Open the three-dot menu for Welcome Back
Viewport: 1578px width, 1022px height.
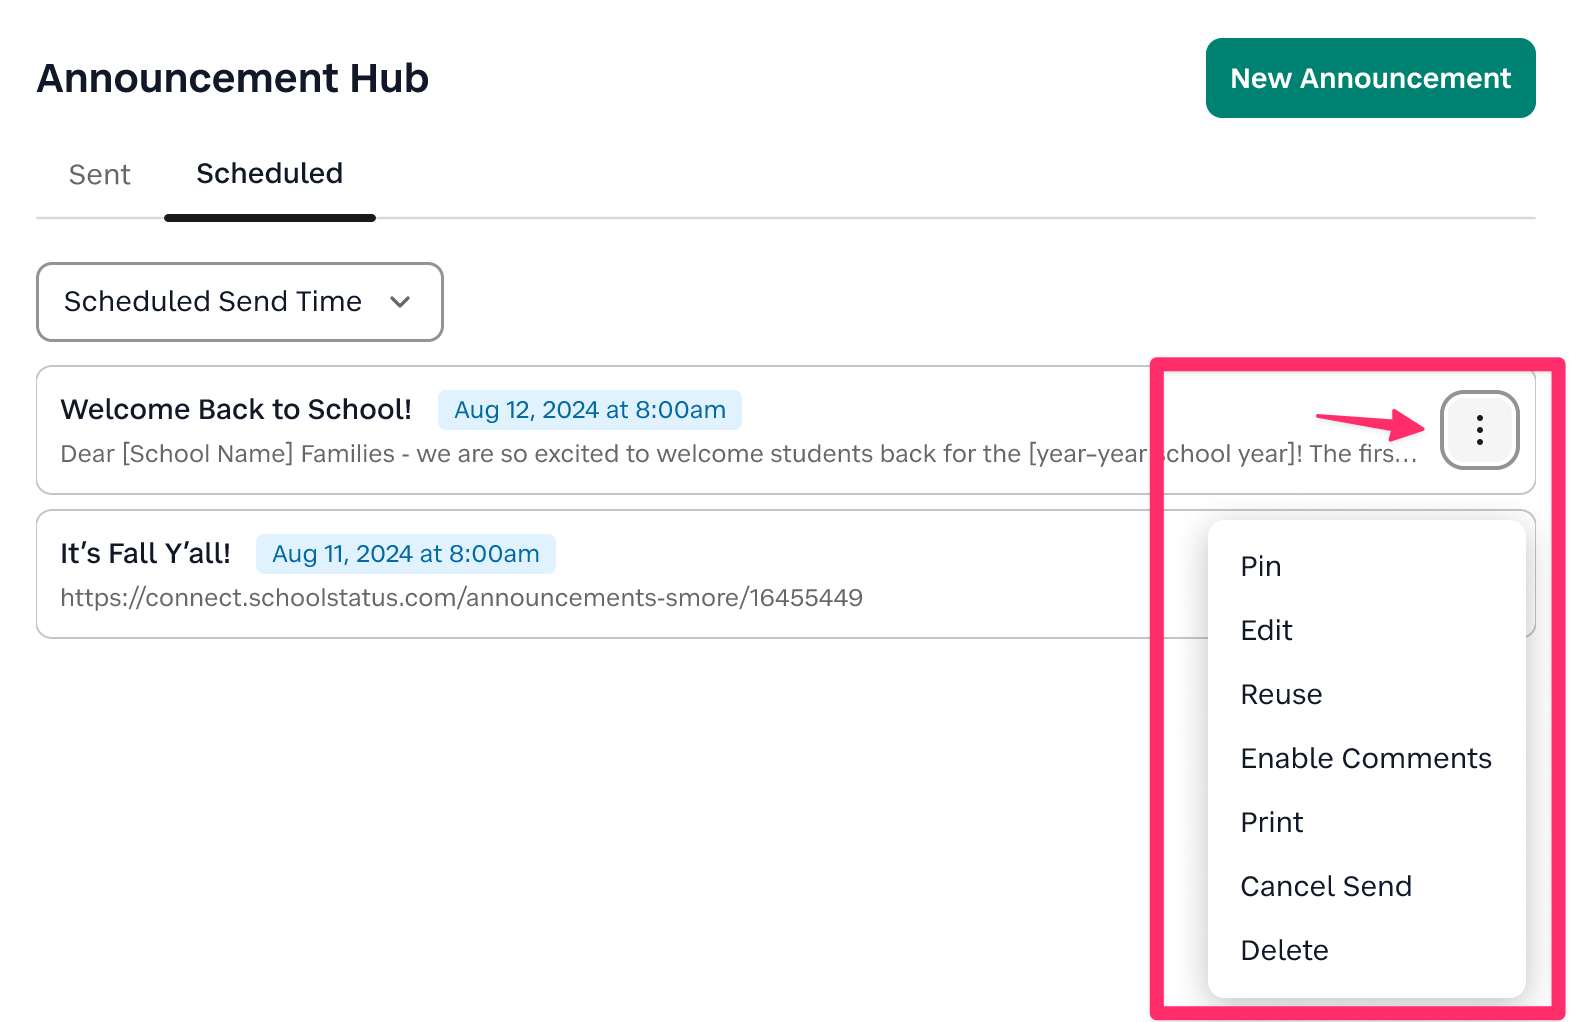tap(1479, 430)
